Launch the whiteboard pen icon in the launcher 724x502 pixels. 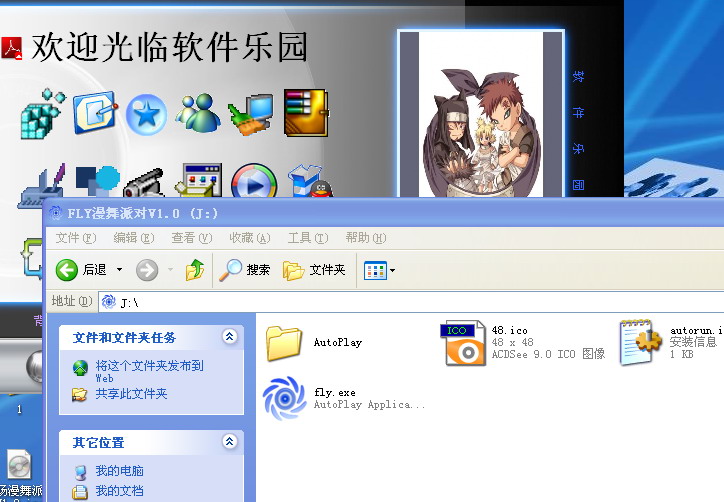pyautogui.click(x=95, y=113)
